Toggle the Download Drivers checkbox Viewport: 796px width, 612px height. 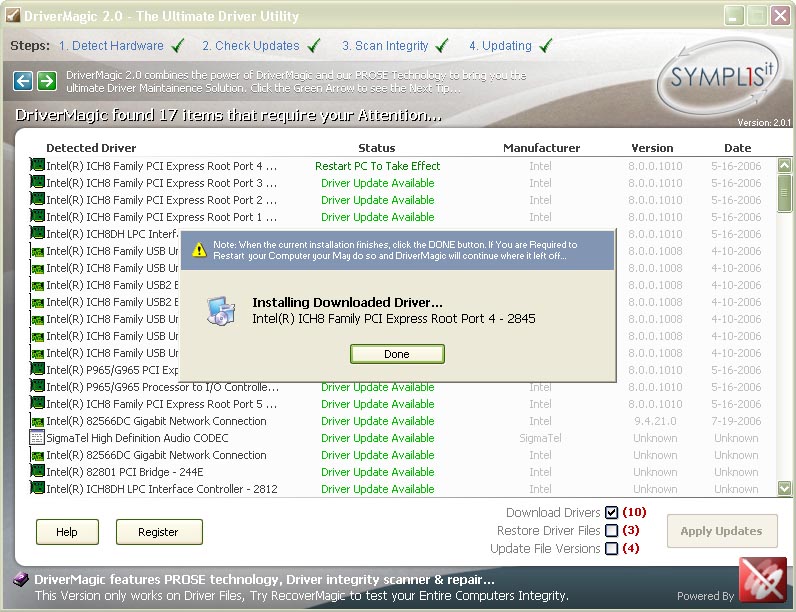tap(612, 513)
